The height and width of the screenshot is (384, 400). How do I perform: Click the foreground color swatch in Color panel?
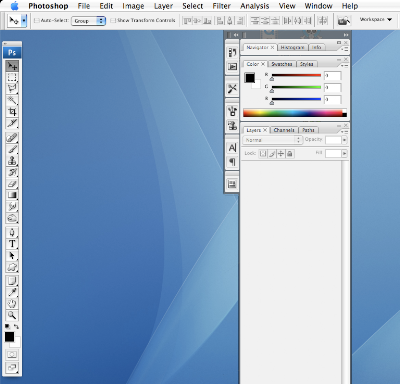point(250,78)
